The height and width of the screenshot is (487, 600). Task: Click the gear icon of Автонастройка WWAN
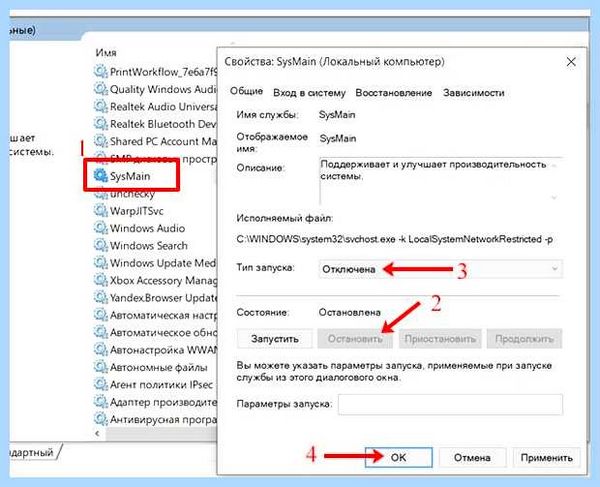(x=101, y=350)
